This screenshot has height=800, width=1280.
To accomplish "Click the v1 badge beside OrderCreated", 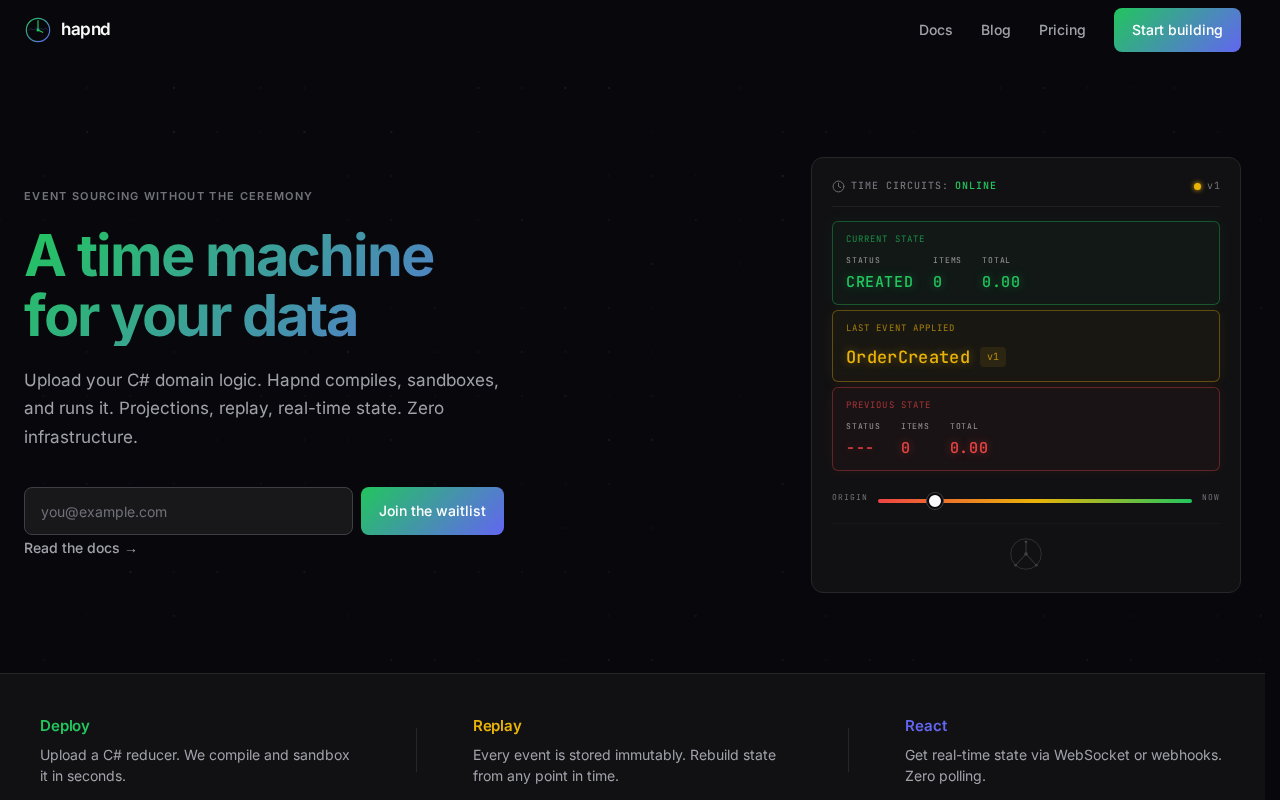I will (x=992, y=357).
